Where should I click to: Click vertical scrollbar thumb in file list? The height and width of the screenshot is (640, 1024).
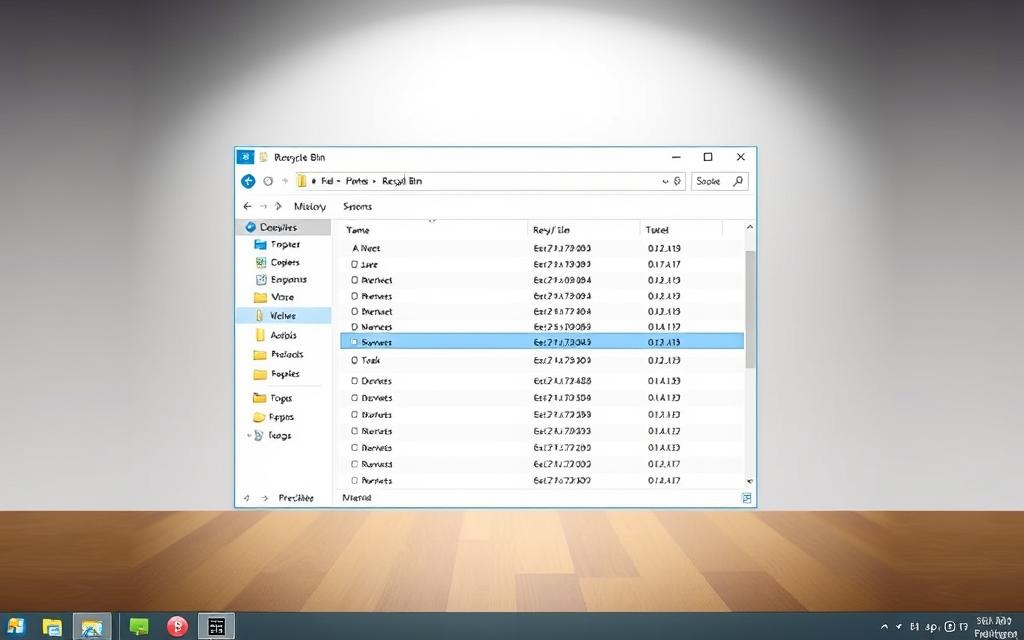coord(750,309)
